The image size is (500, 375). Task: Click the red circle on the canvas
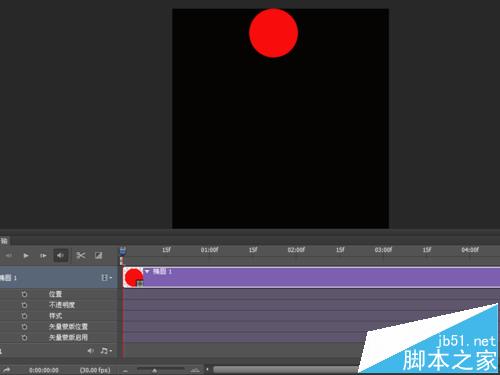[273, 33]
